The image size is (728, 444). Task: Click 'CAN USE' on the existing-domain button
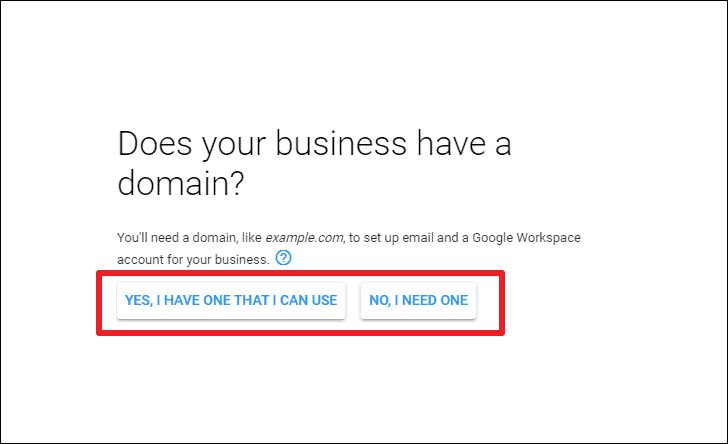coord(308,300)
